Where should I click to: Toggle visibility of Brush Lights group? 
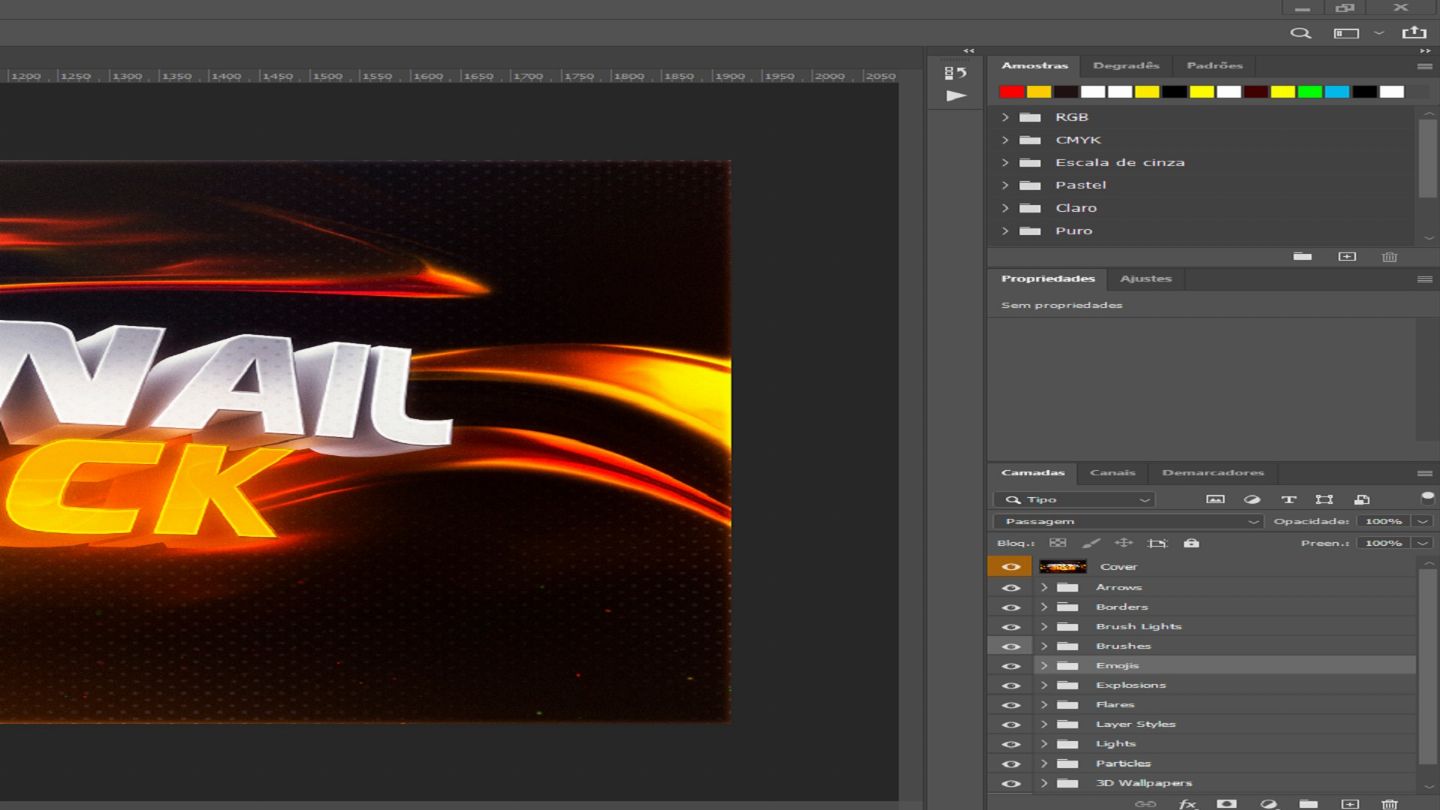[1011, 627]
